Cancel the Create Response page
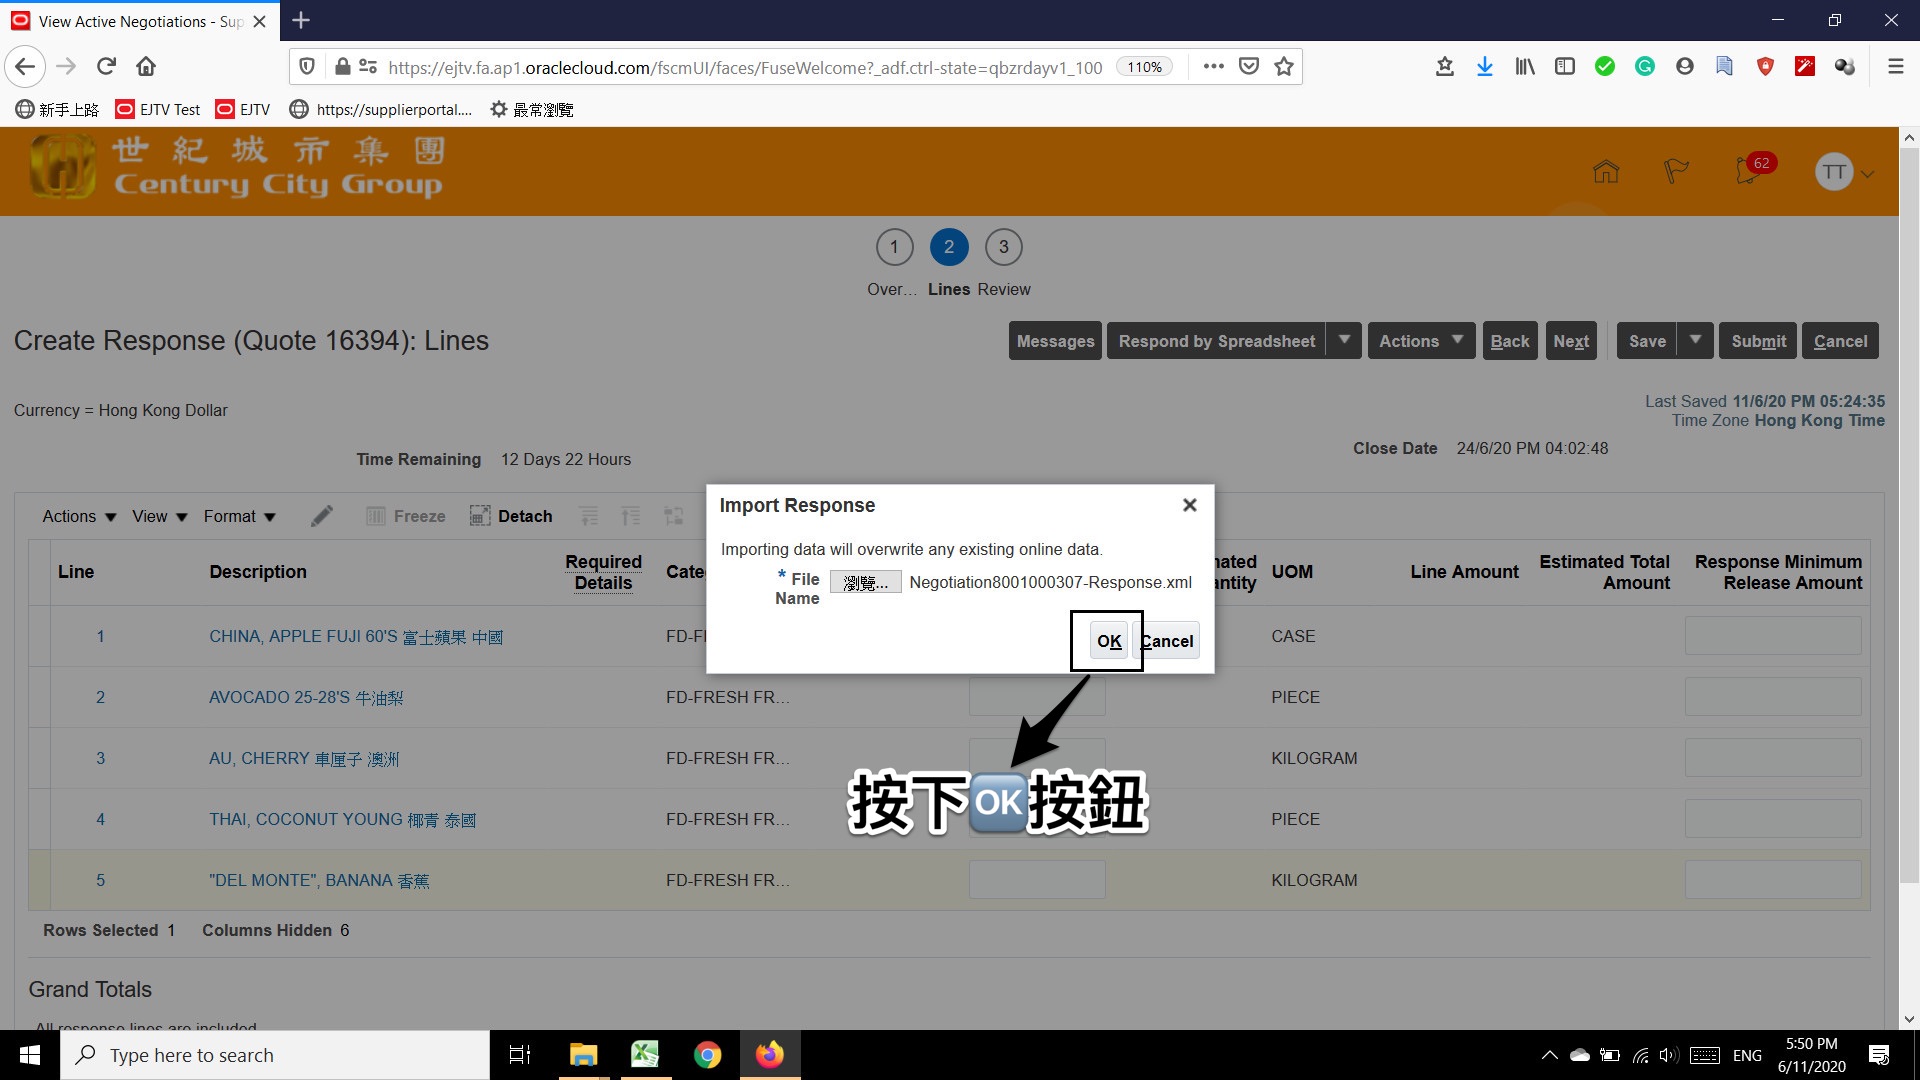The height and width of the screenshot is (1080, 1920). coord(1840,341)
